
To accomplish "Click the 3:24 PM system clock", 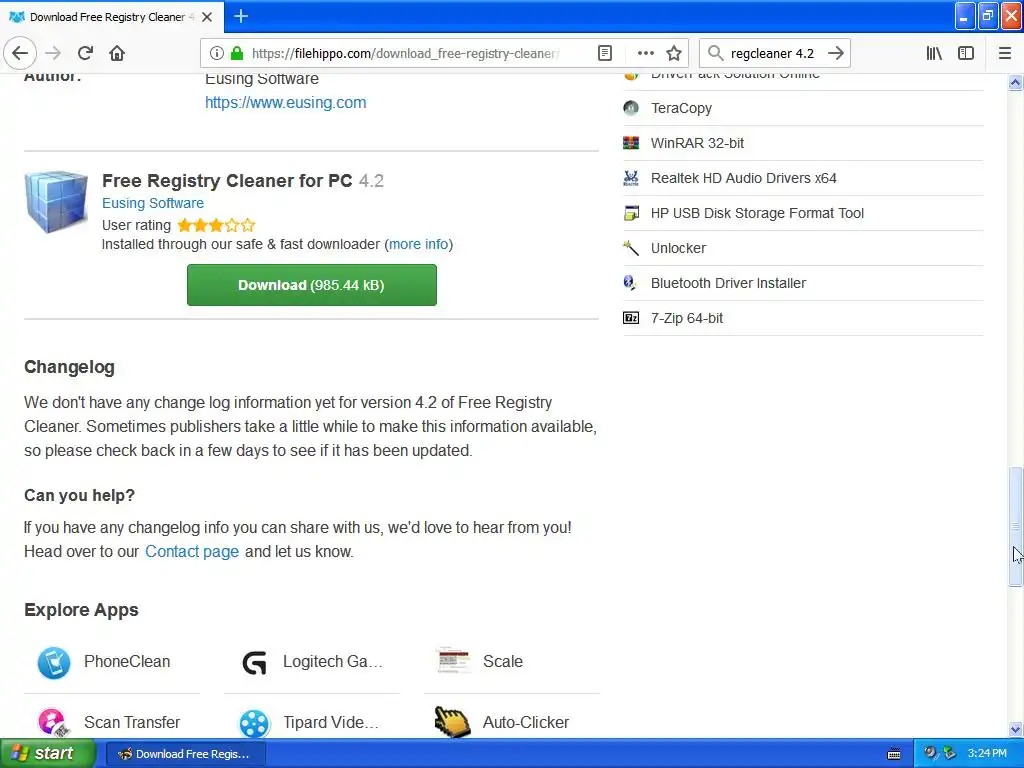I will click(987, 753).
